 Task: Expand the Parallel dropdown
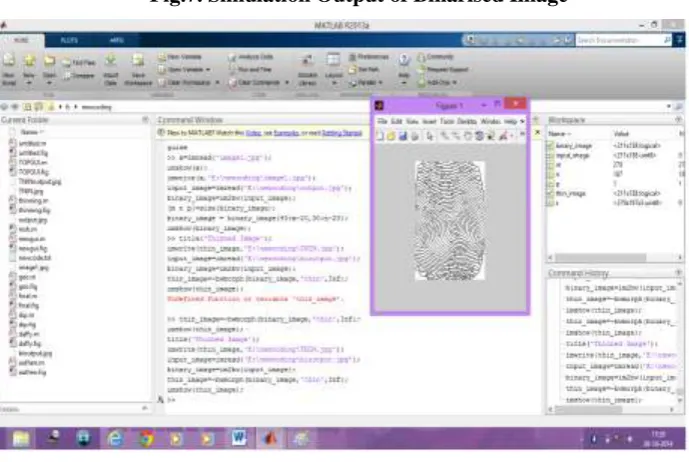pyautogui.click(x=381, y=82)
